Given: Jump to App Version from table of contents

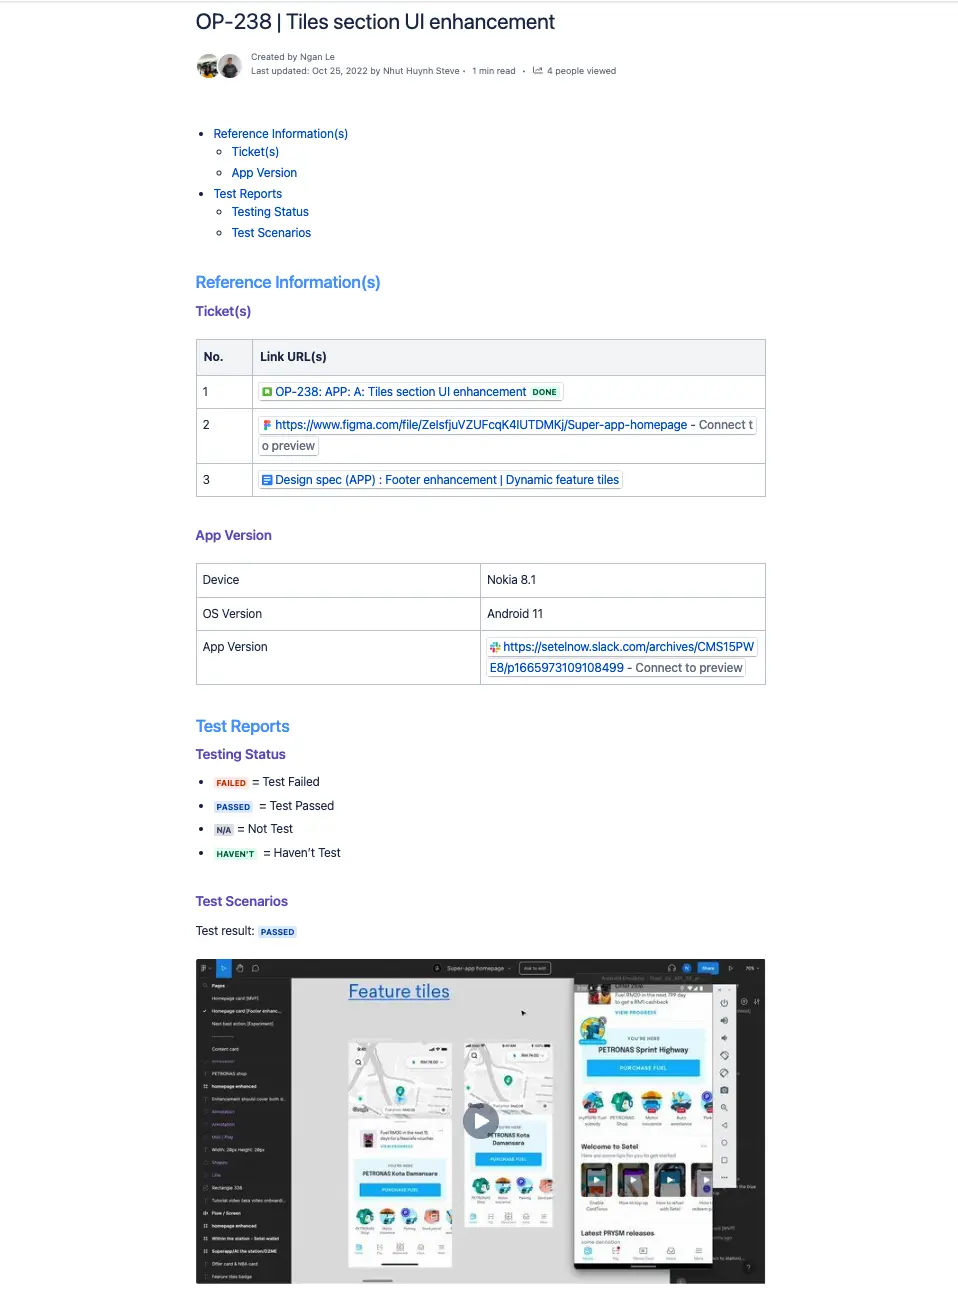Looking at the screenshot, I should click(264, 173).
